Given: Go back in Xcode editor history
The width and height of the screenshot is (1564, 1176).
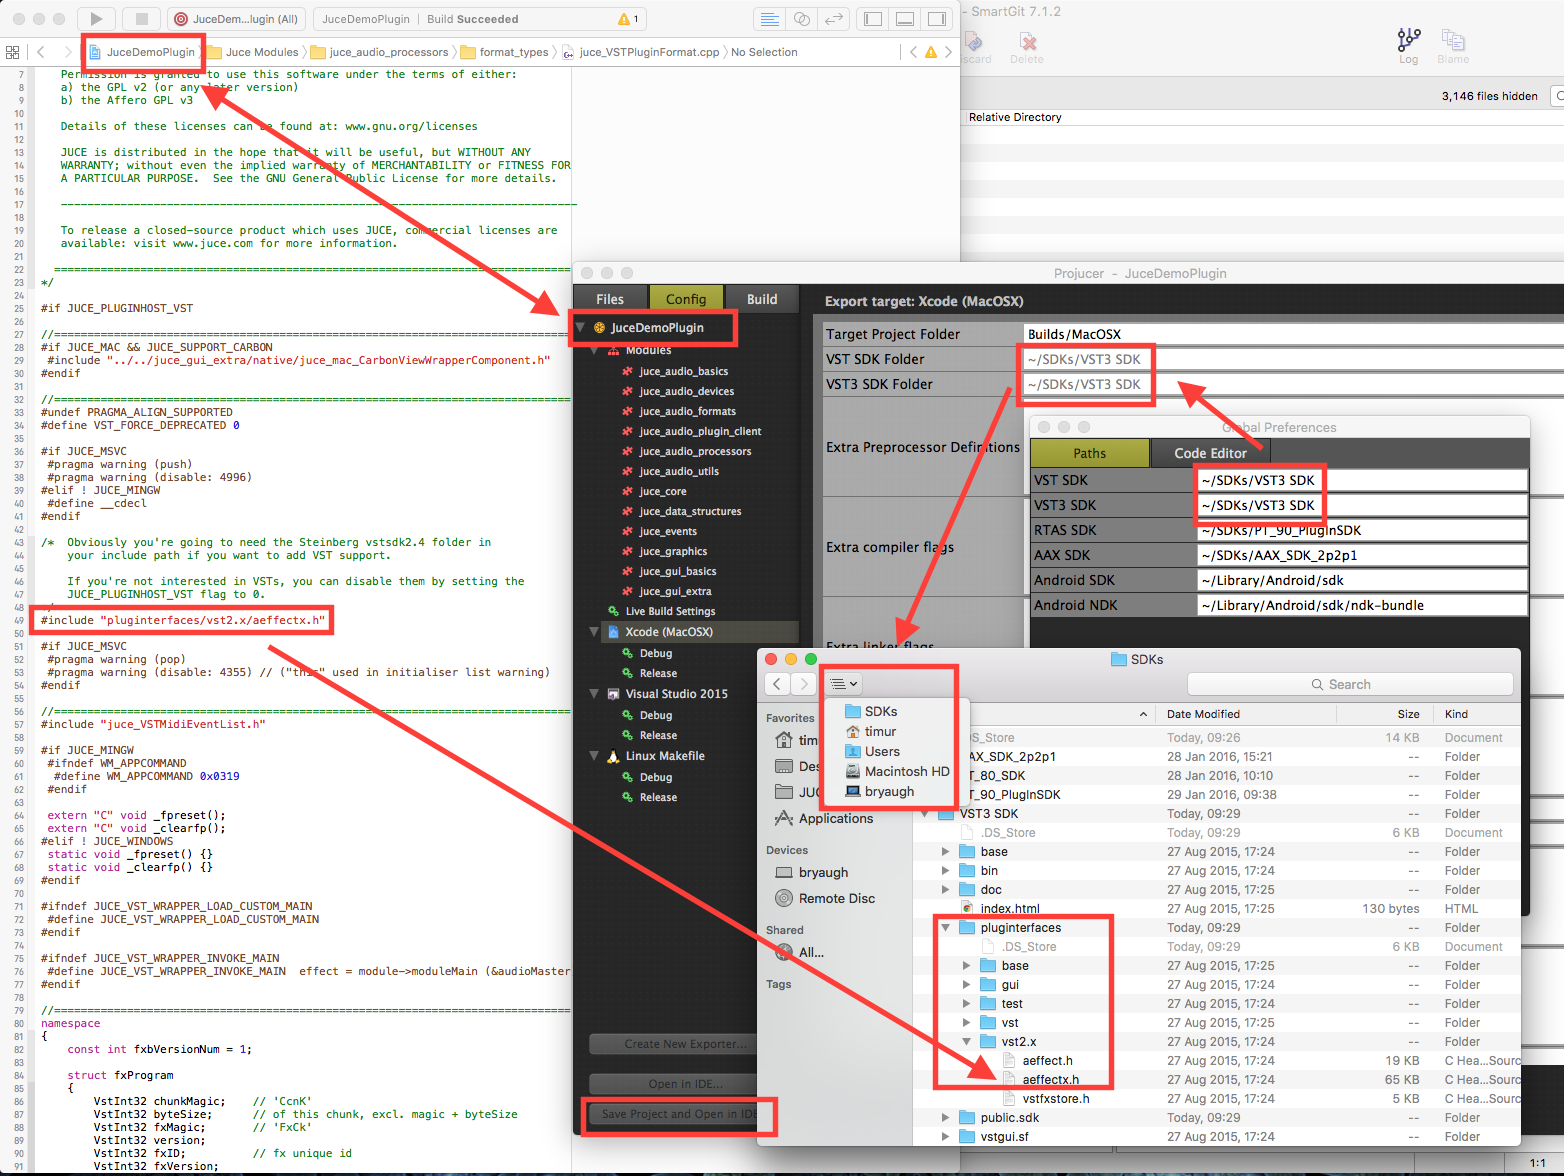Looking at the screenshot, I should 40,52.
